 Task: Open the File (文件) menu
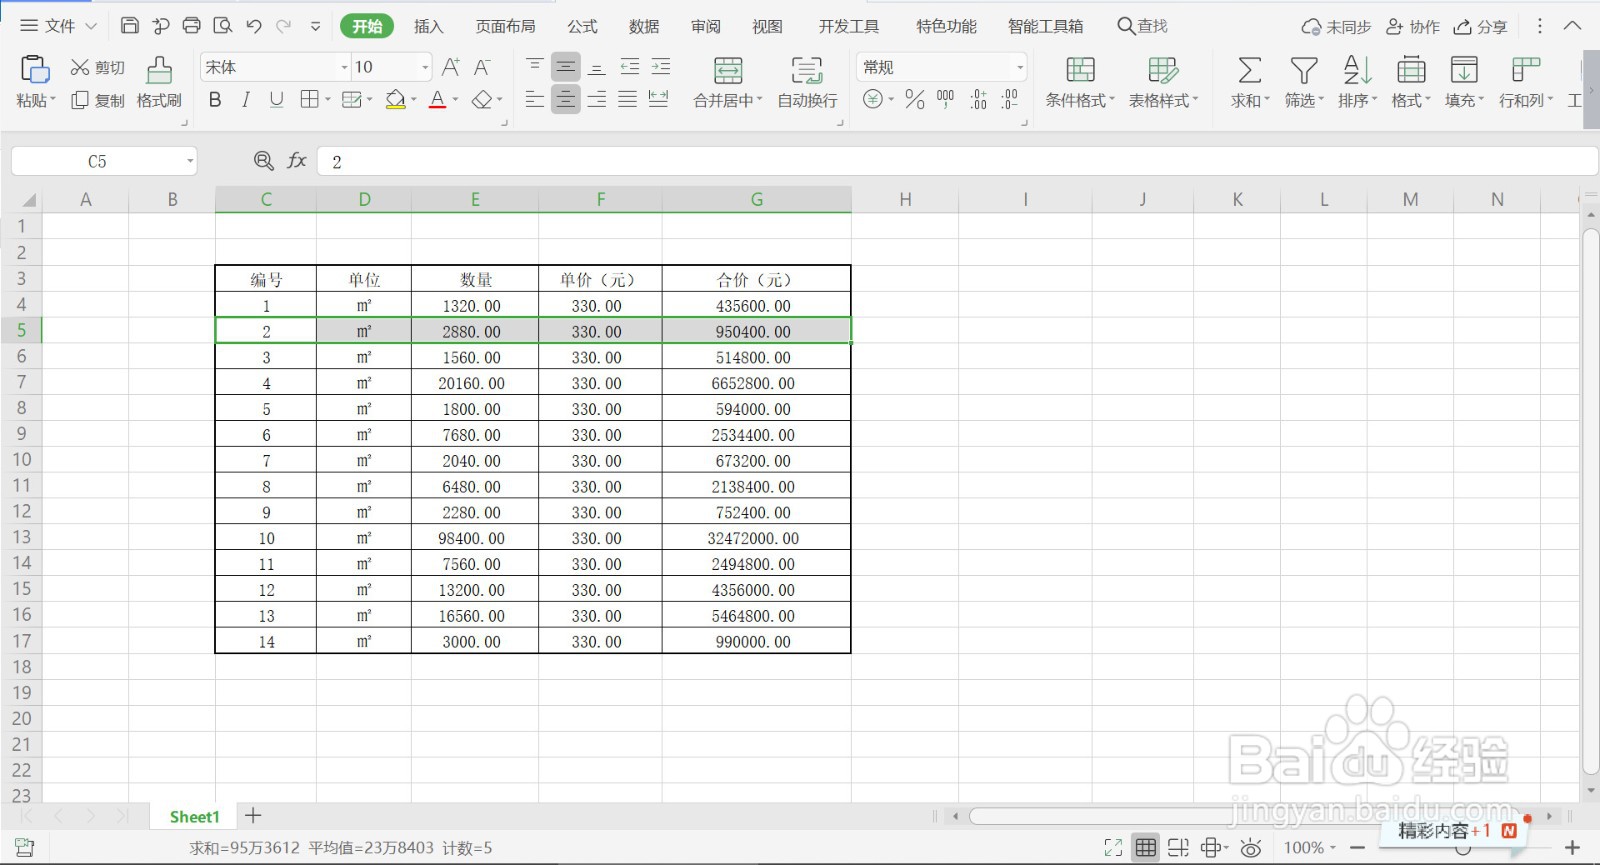point(58,26)
